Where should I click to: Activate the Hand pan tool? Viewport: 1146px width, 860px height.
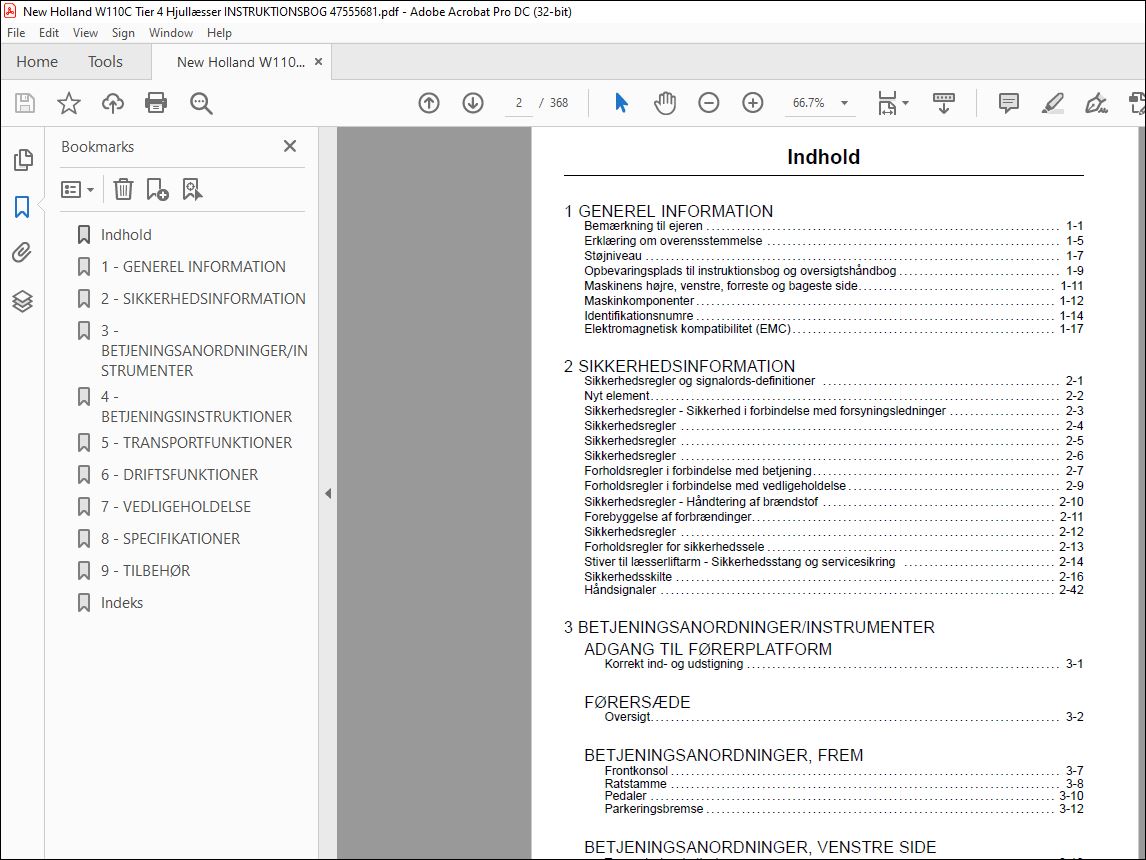[665, 103]
